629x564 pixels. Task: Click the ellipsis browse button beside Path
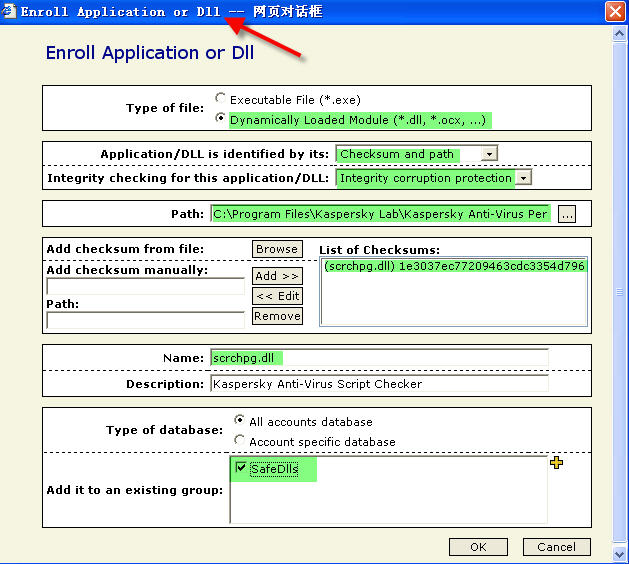pos(567,215)
